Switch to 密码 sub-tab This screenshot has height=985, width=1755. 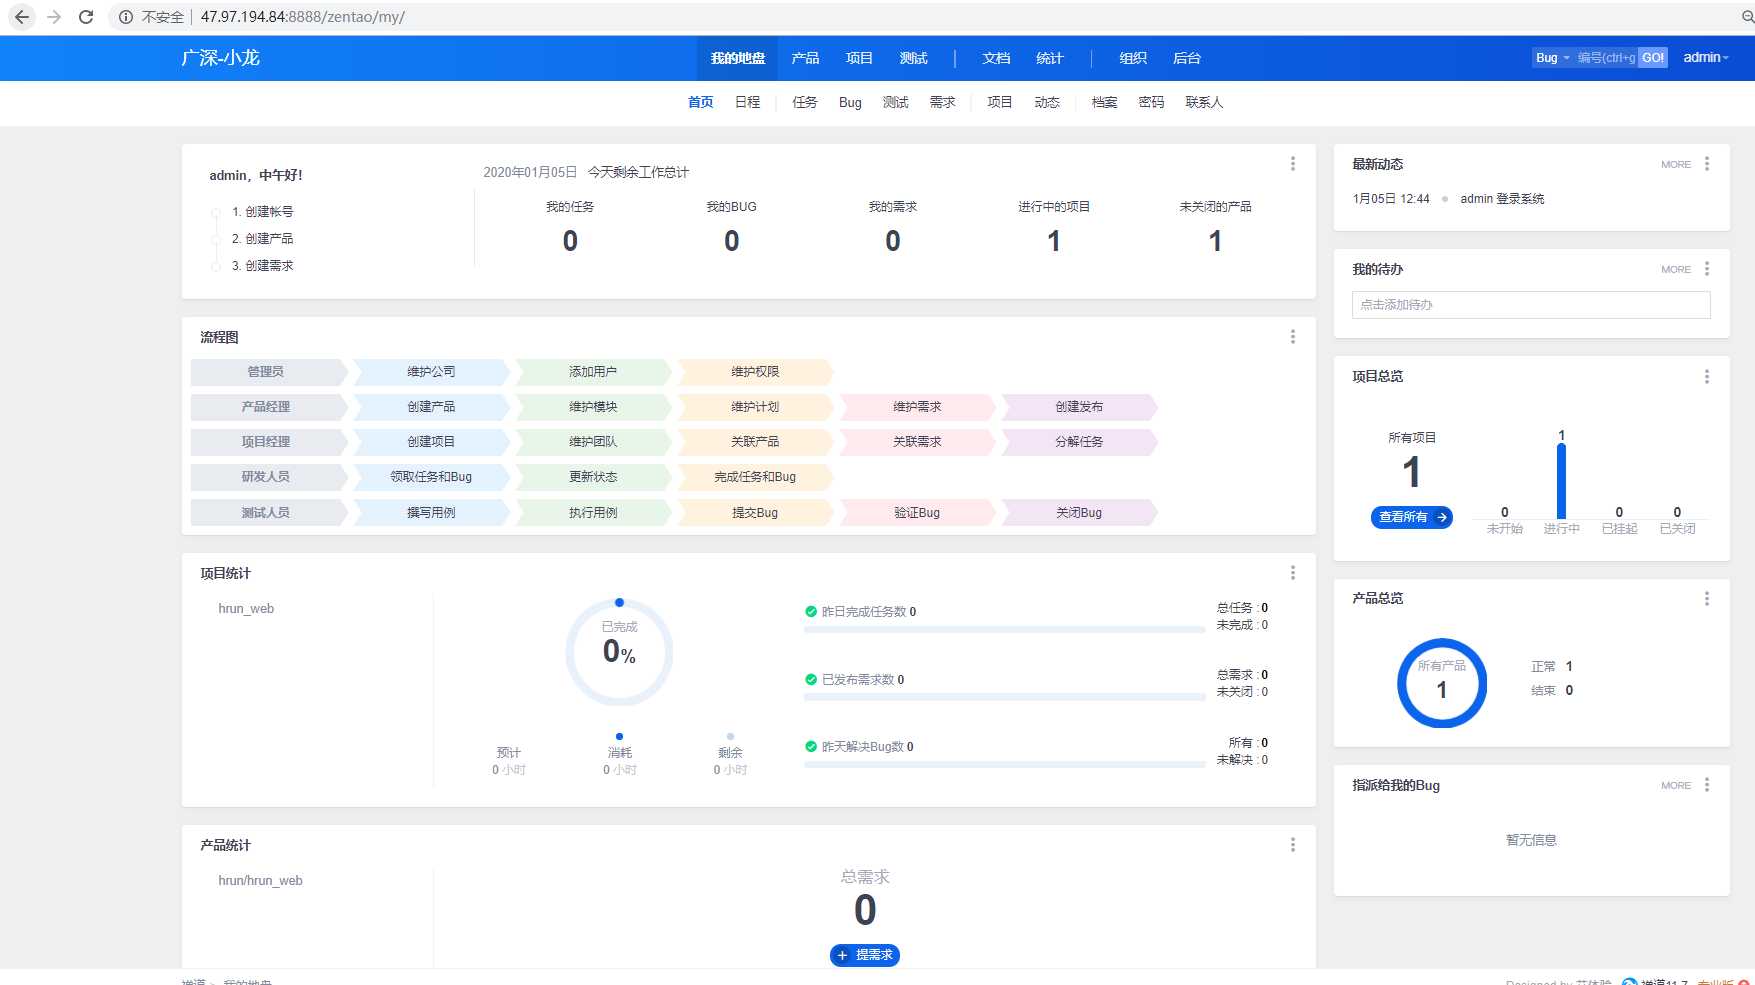[x=1152, y=102]
